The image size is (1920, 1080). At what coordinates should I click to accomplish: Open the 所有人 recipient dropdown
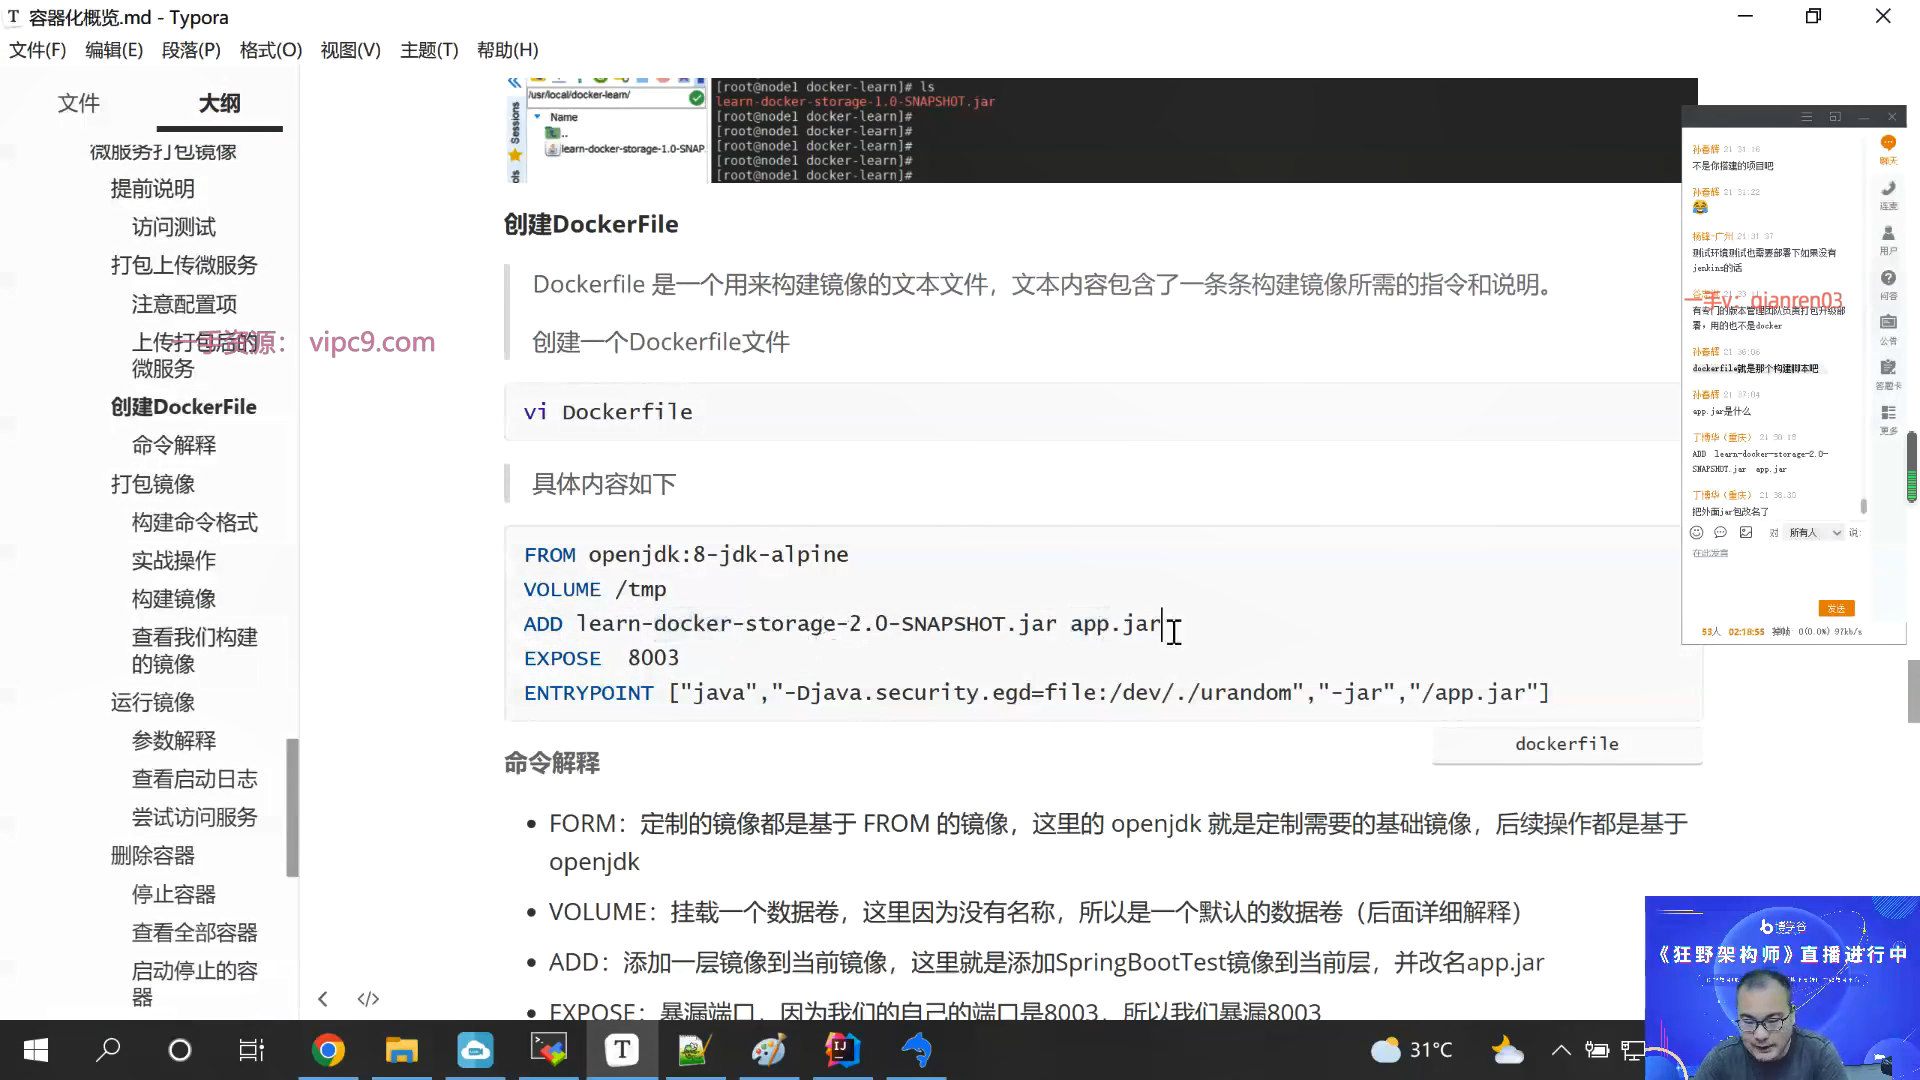(1814, 533)
